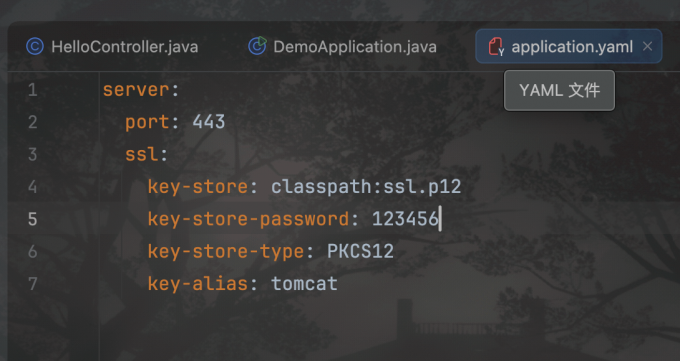Click line number 5 in gutter
This screenshot has width=680, height=361.
[33, 219]
